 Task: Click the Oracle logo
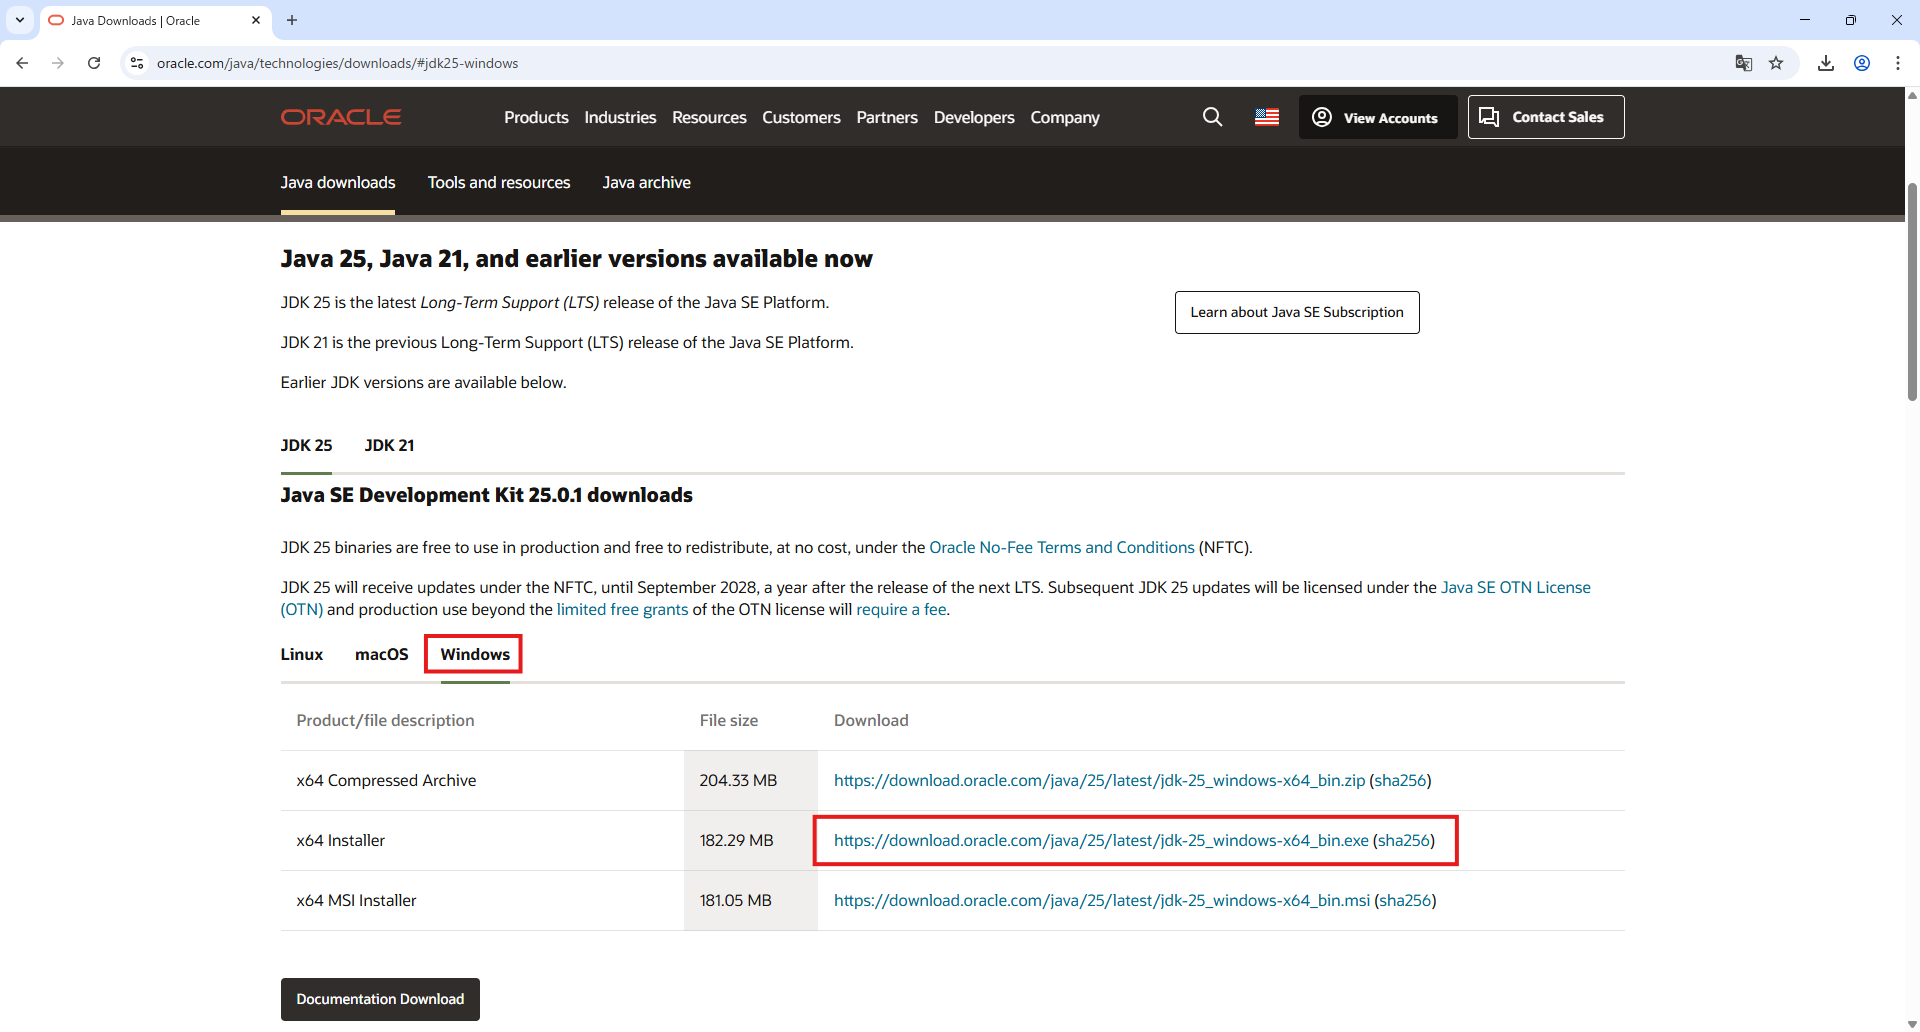[x=340, y=117]
